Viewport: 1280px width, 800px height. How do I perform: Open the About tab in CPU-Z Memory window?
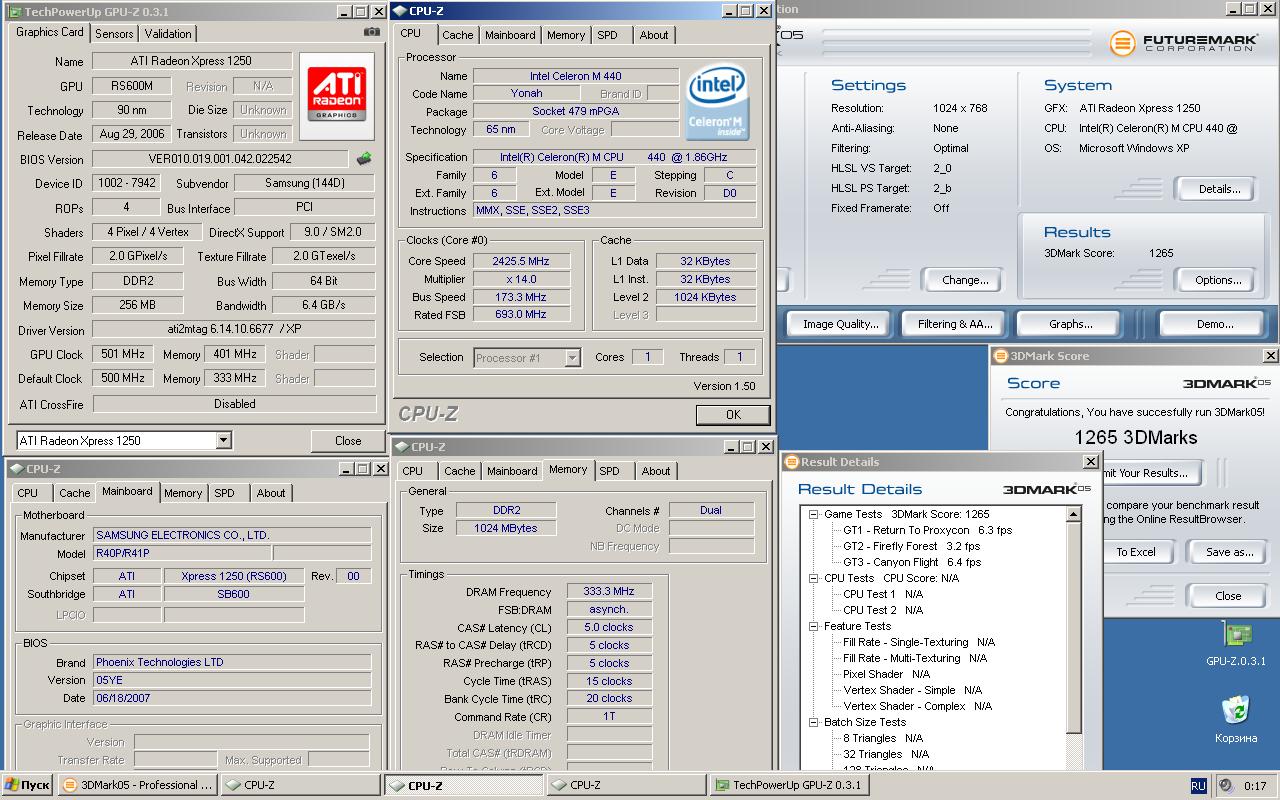pos(656,471)
